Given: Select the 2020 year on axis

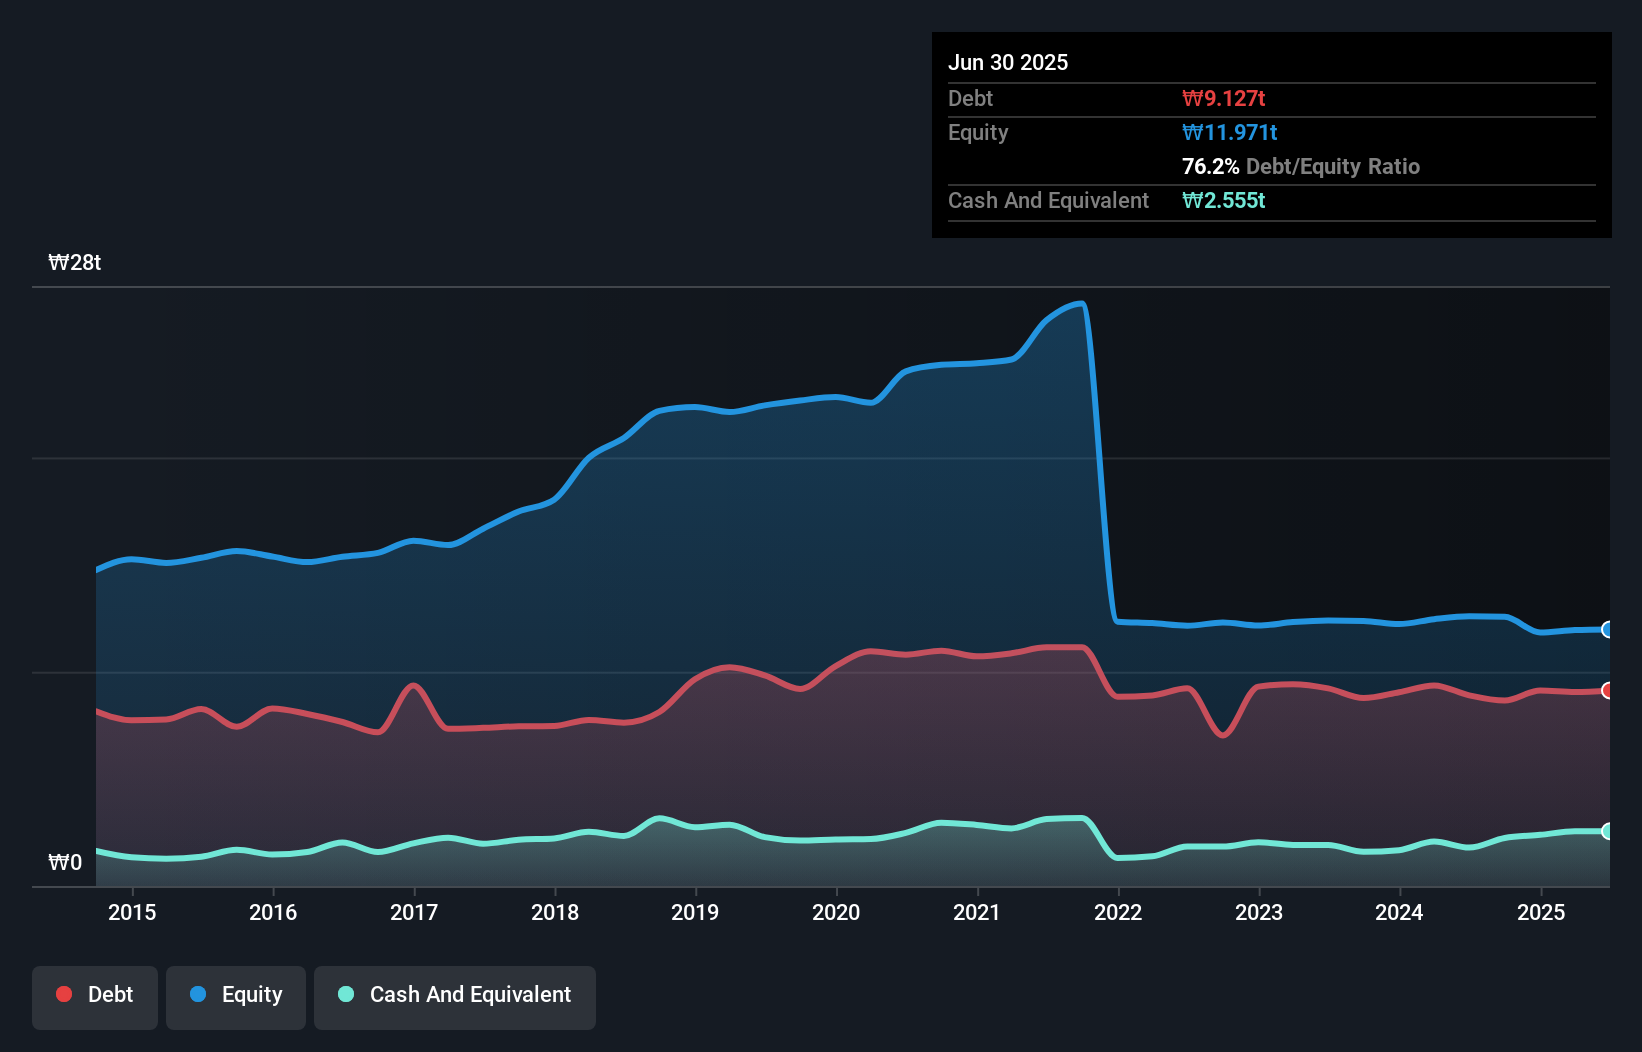Looking at the screenshot, I should tap(836, 912).
